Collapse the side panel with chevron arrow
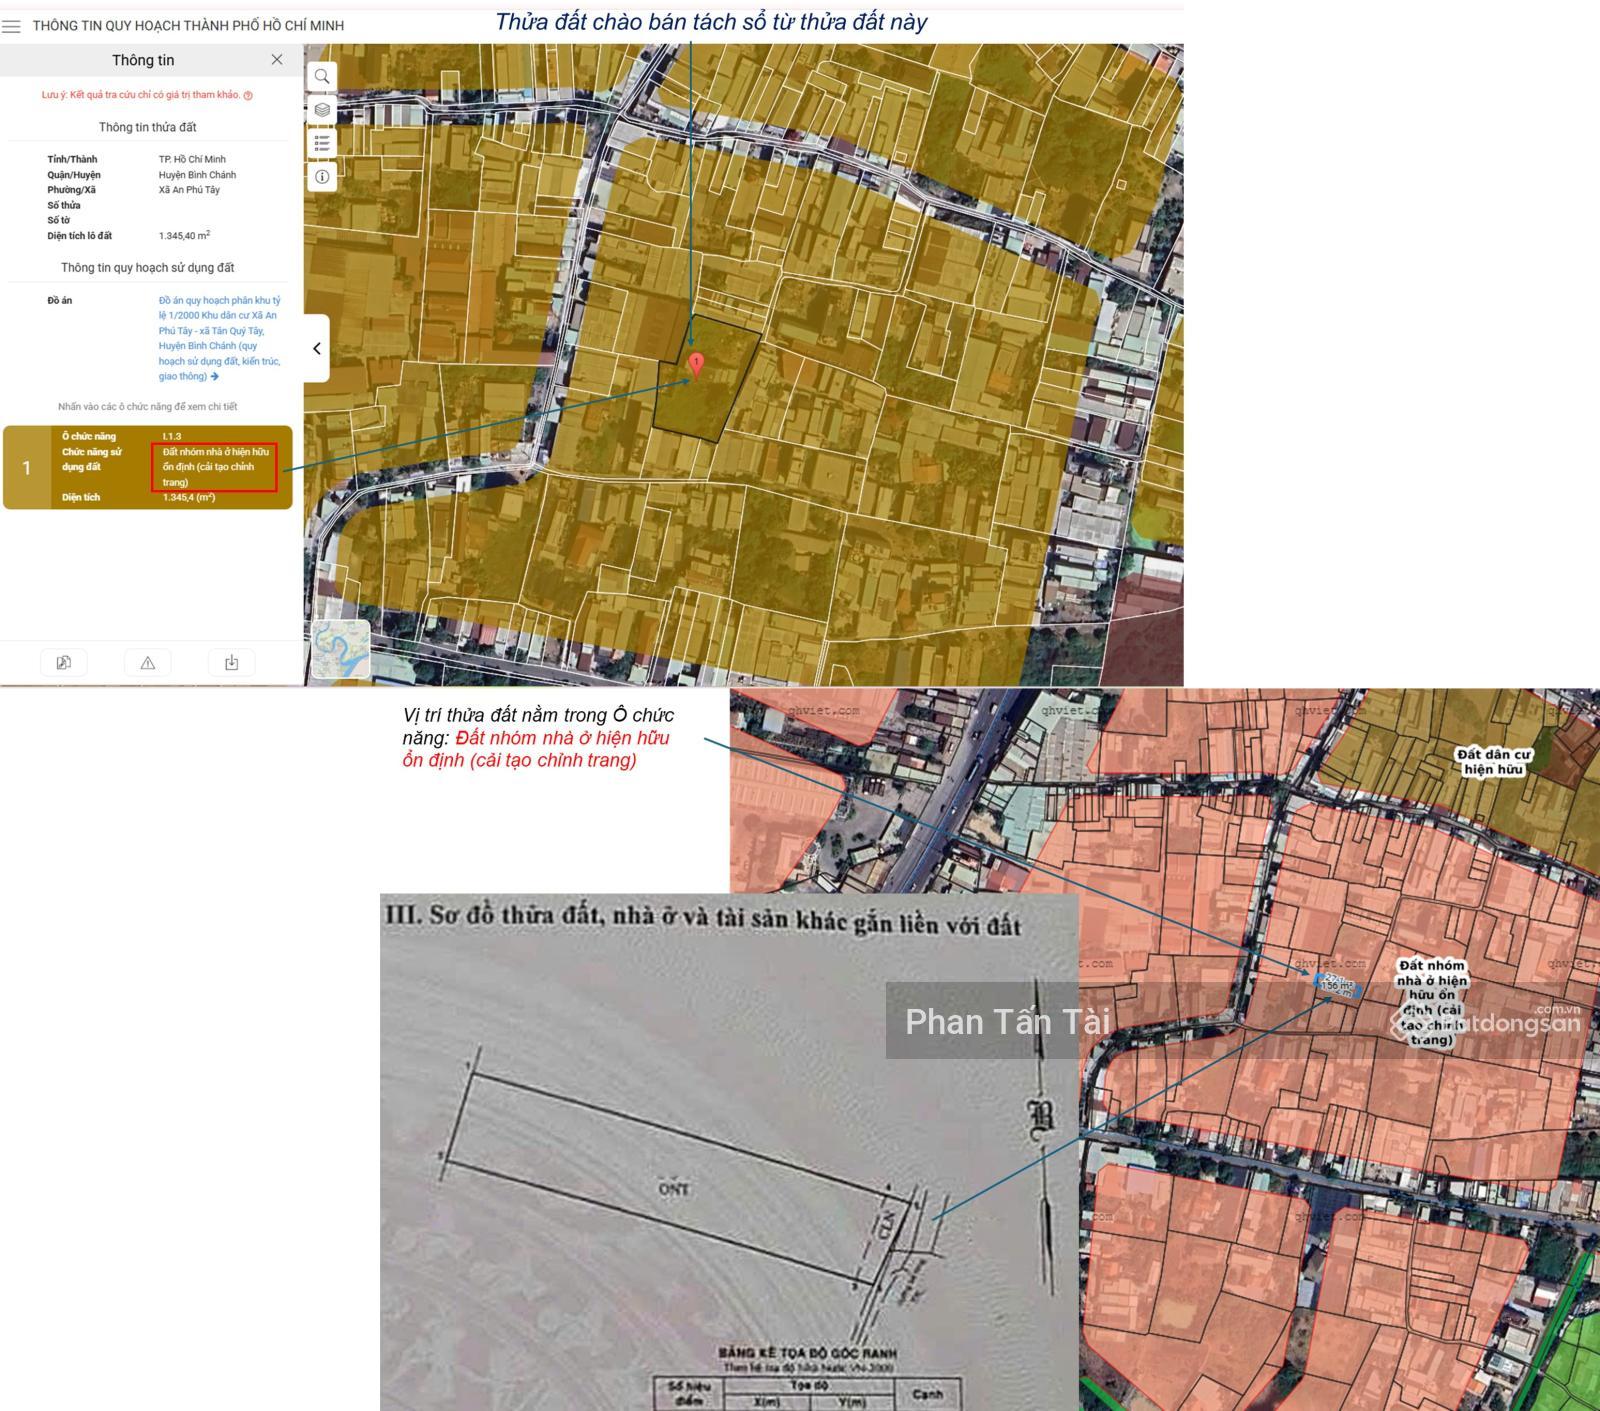 [x=317, y=348]
